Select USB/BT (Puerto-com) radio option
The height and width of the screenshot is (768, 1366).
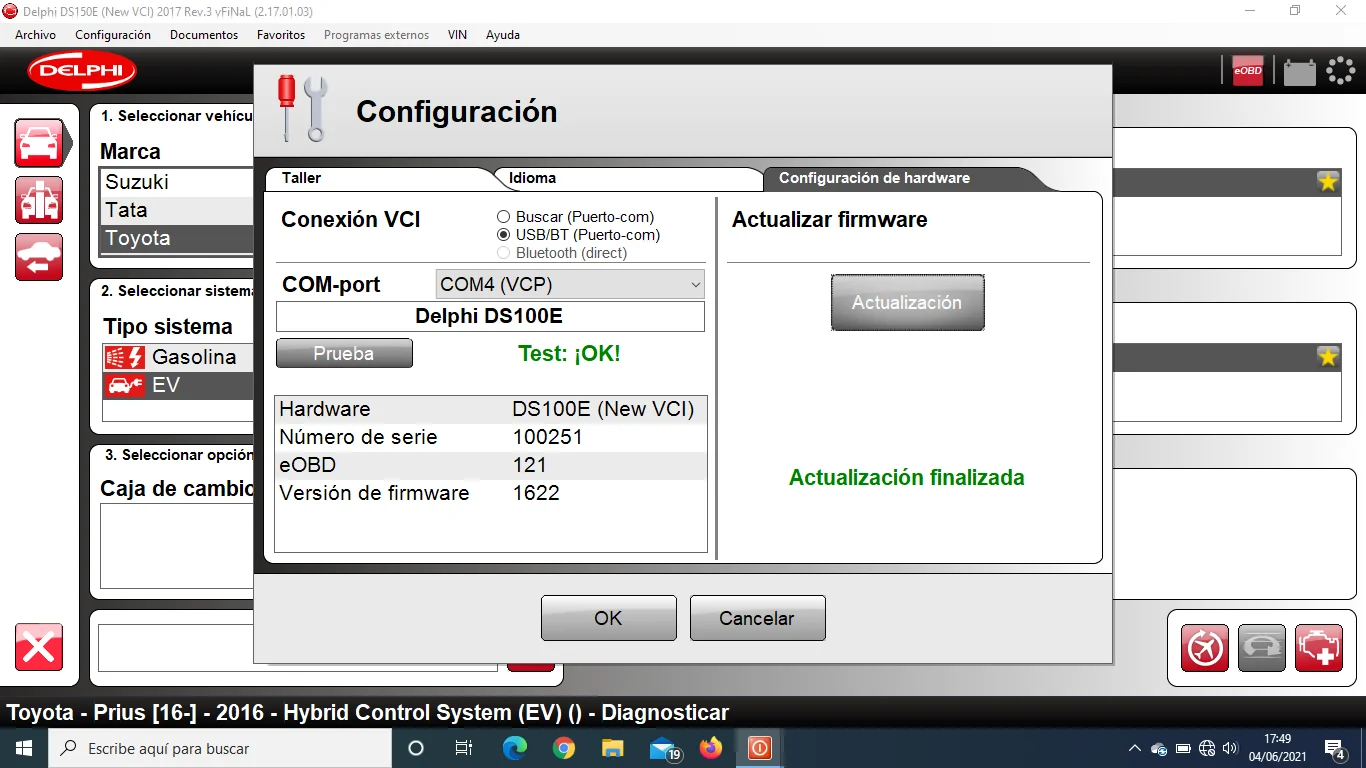pos(504,235)
